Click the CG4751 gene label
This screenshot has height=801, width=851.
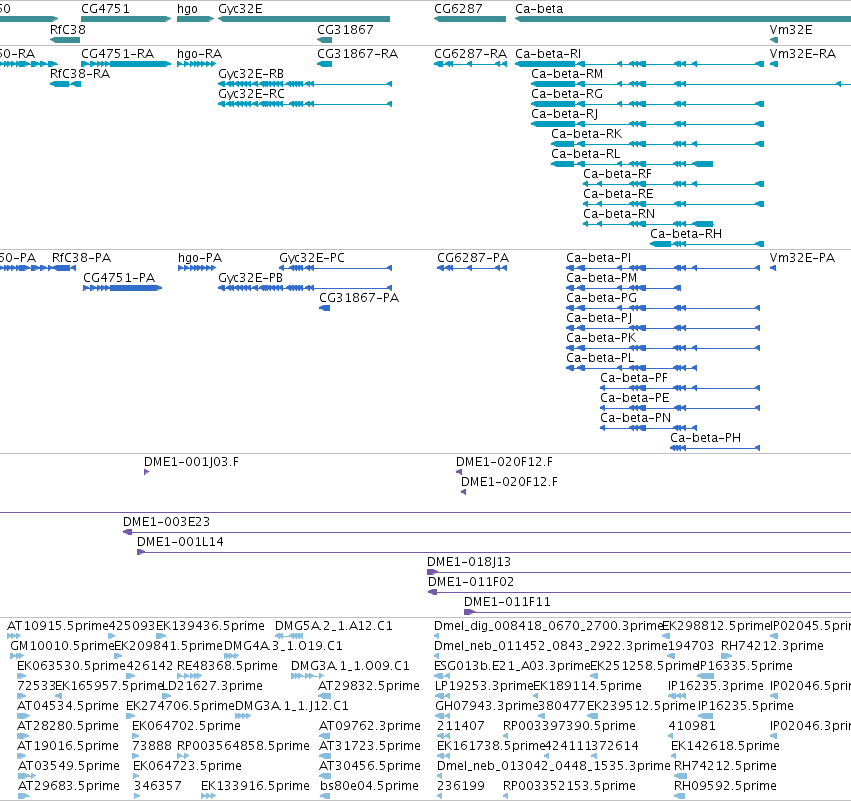tap(105, 9)
